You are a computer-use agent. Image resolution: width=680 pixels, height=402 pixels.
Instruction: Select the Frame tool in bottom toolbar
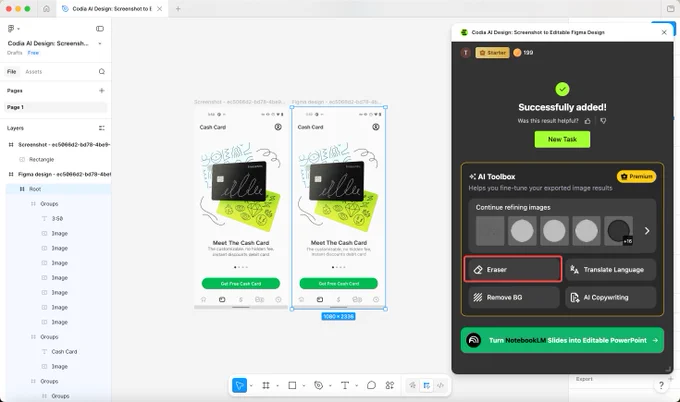tap(266, 385)
